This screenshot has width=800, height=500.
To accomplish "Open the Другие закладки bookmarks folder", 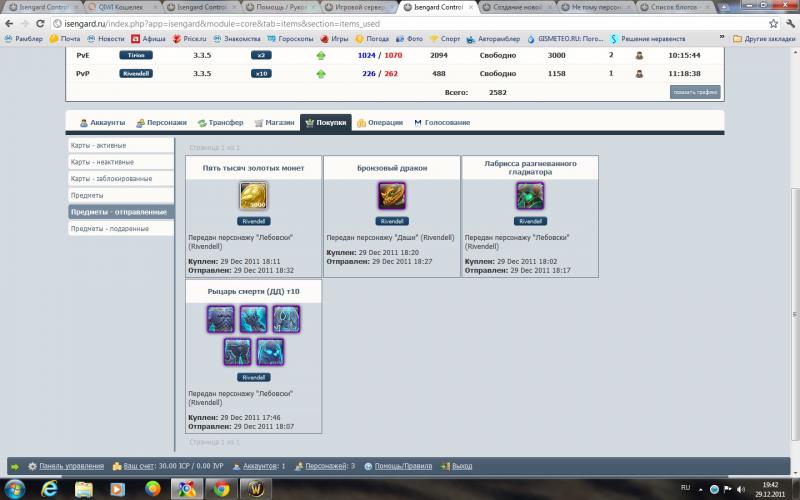I will [x=764, y=38].
